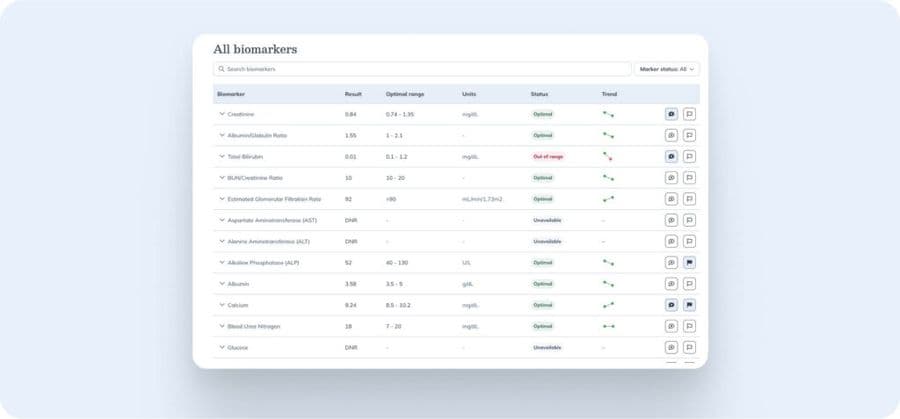Click the Search biomarkers input field
This screenshot has height=419, width=900.
(420, 69)
